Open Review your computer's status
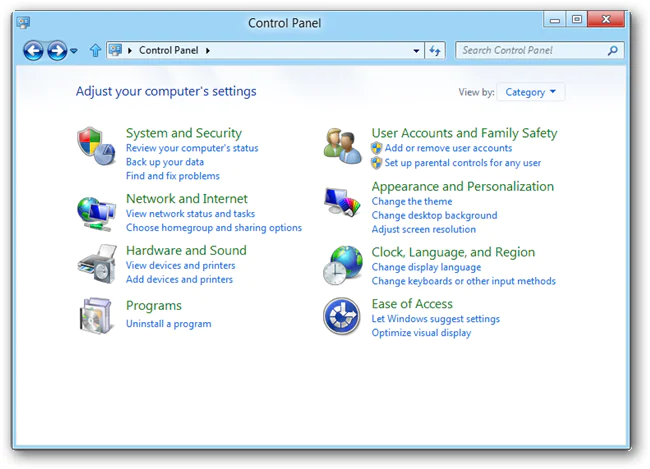Viewport: 650px width, 469px height. click(x=192, y=148)
